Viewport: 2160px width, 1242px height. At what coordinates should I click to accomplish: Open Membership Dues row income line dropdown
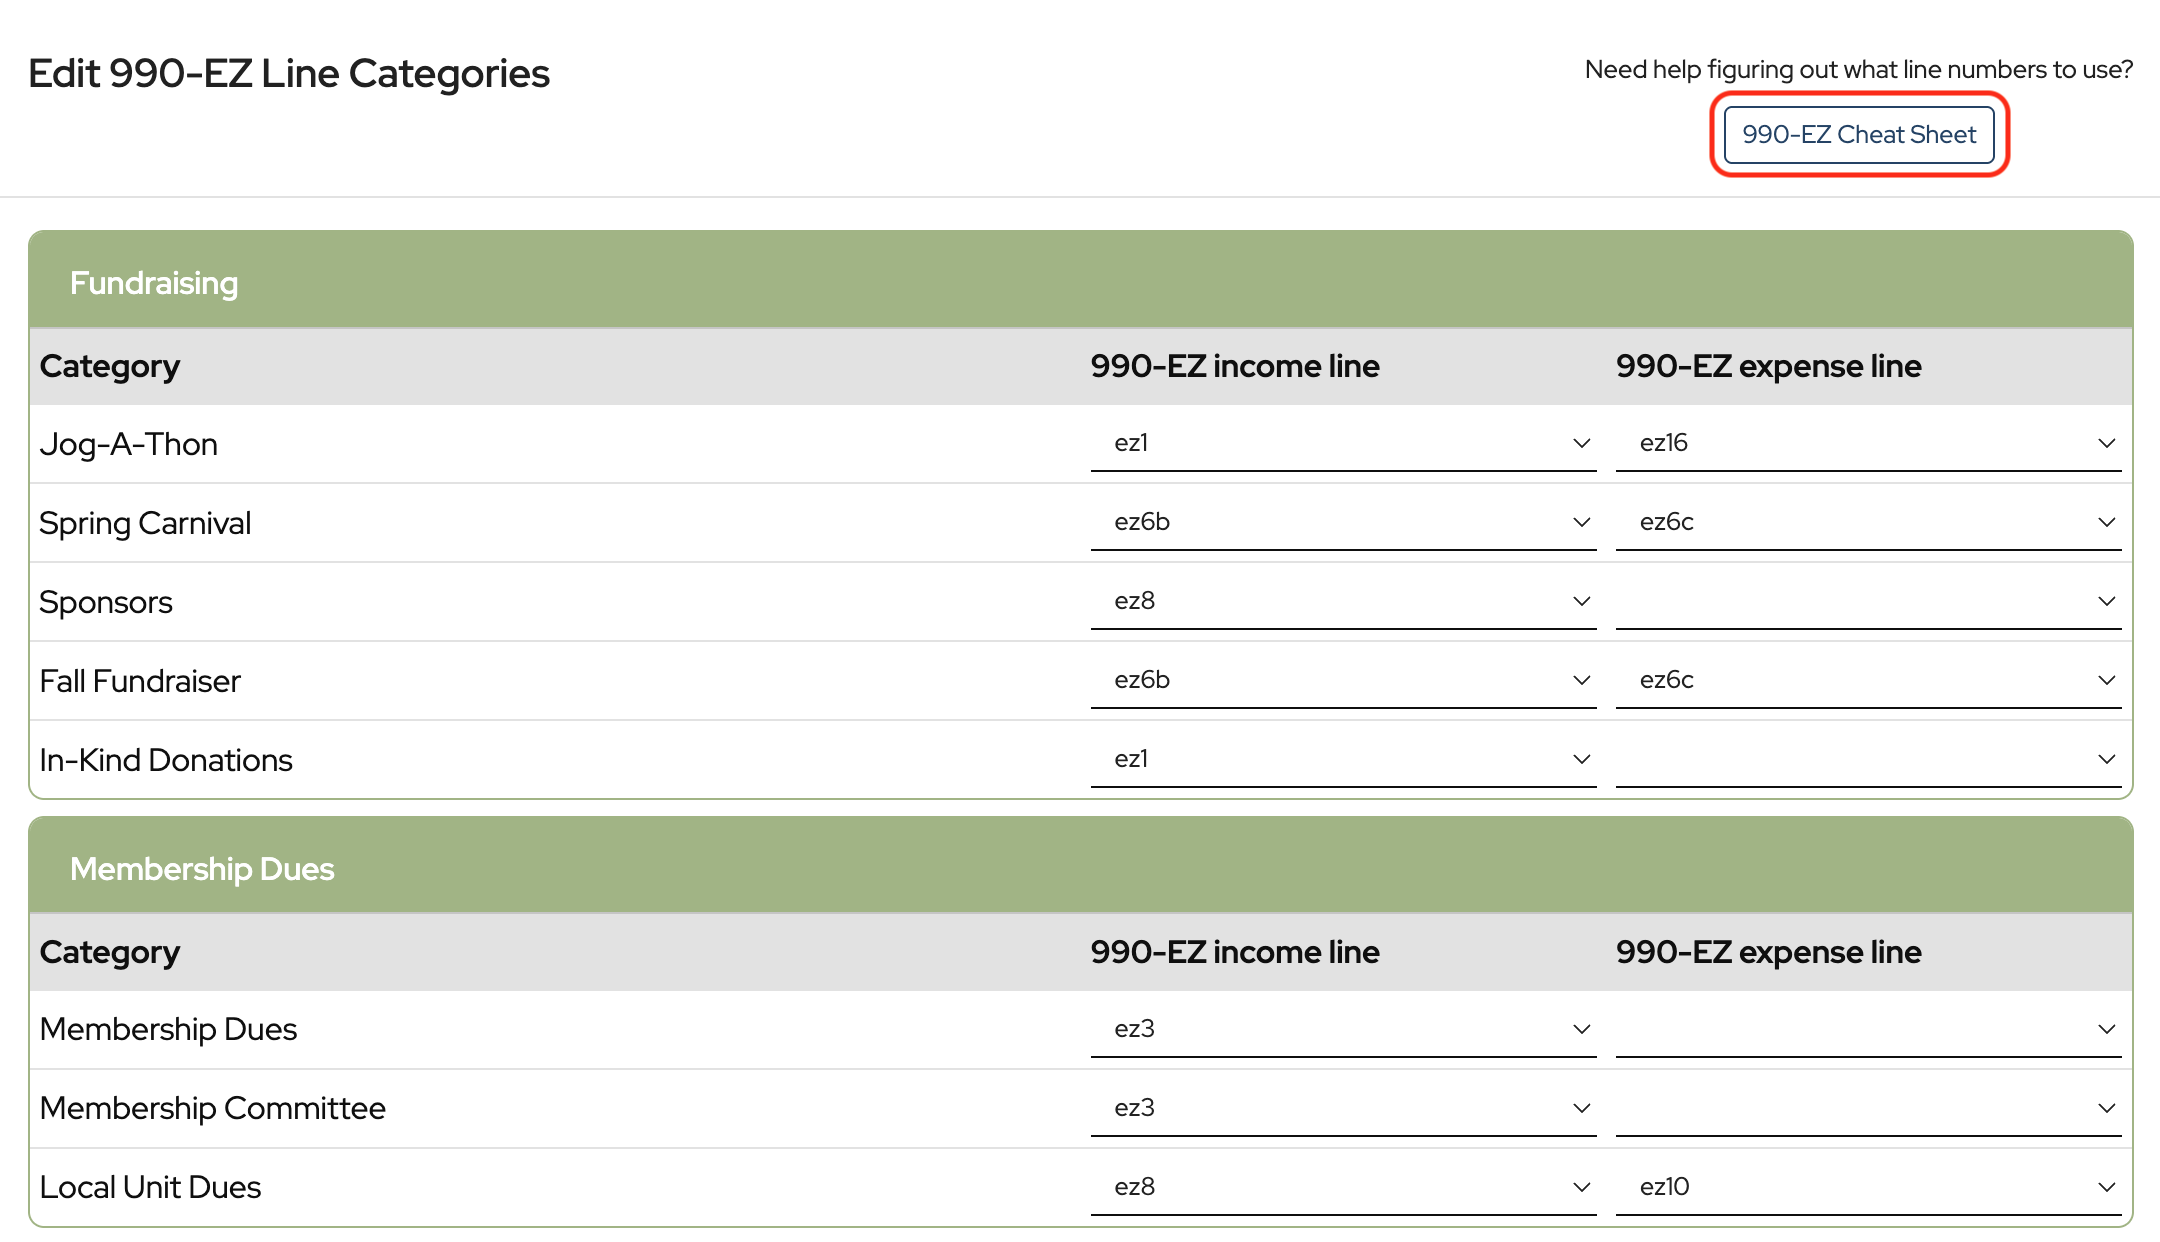[1342, 1029]
